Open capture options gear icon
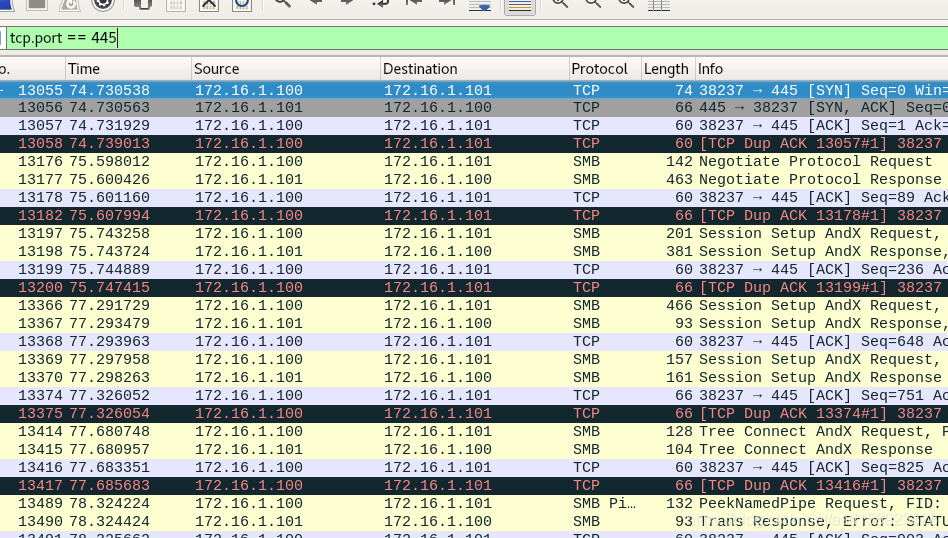948x538 pixels. point(103,4)
